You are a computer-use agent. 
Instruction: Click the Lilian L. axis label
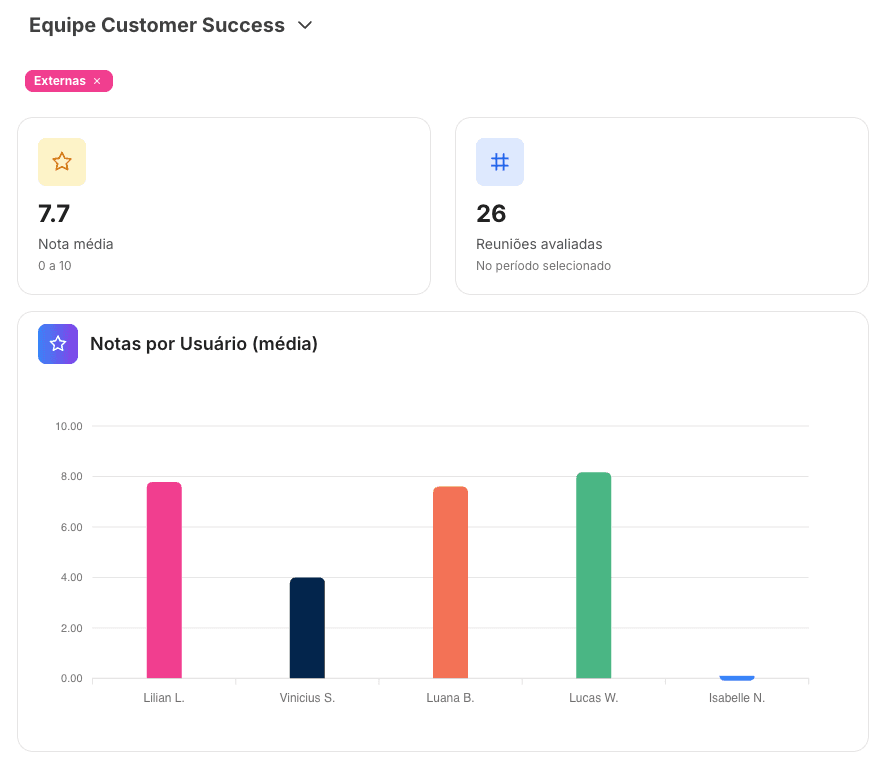(164, 698)
